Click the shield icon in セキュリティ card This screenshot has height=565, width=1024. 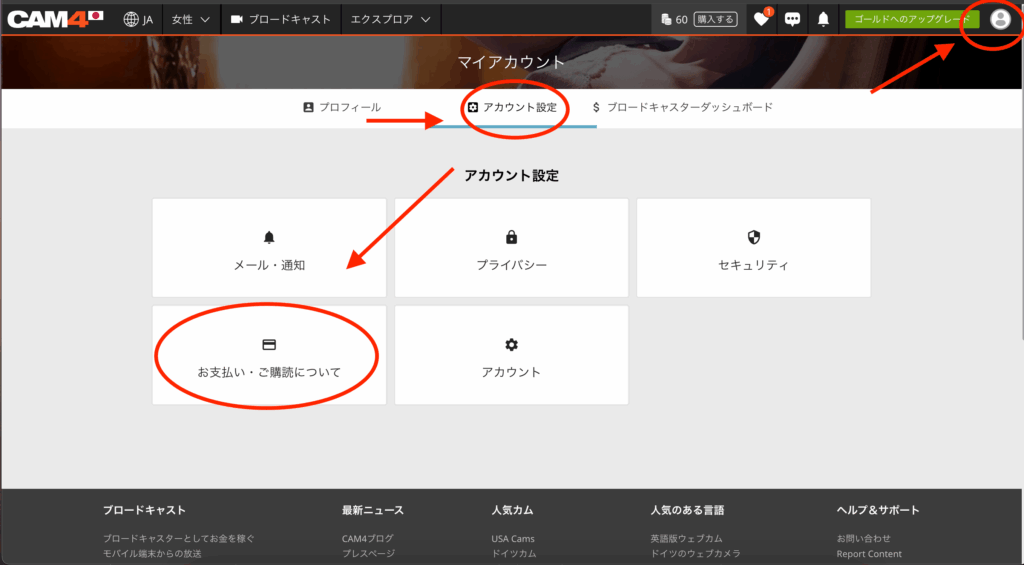pos(754,237)
